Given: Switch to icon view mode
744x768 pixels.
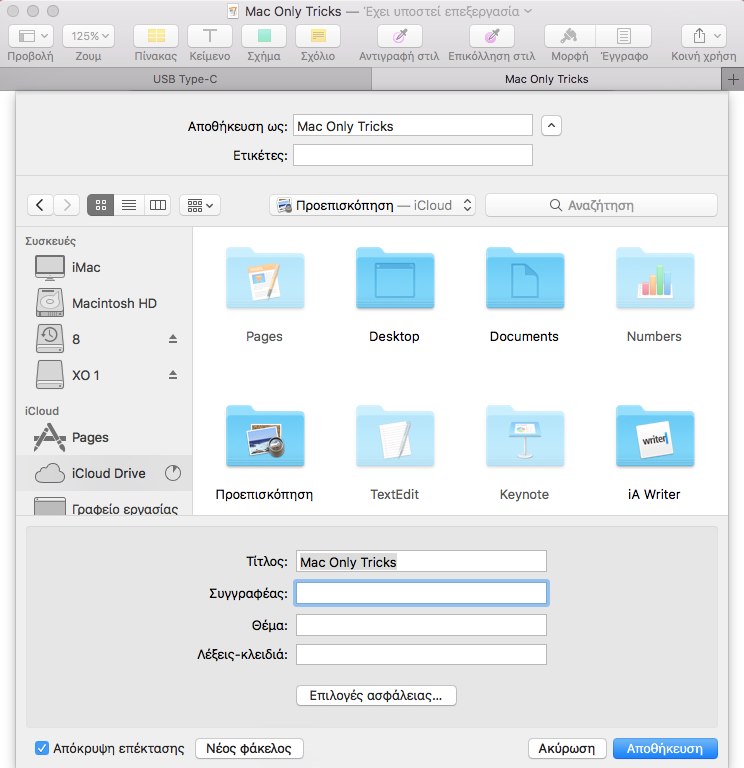Looking at the screenshot, I should (x=101, y=205).
